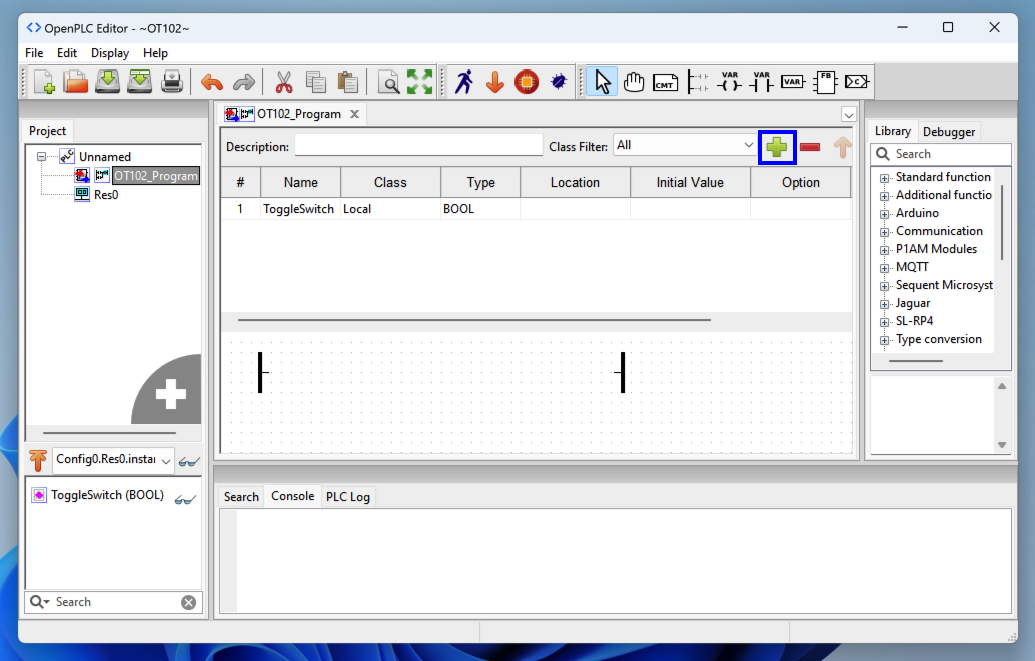Open the editor tab list dropdown arrow

click(849, 114)
